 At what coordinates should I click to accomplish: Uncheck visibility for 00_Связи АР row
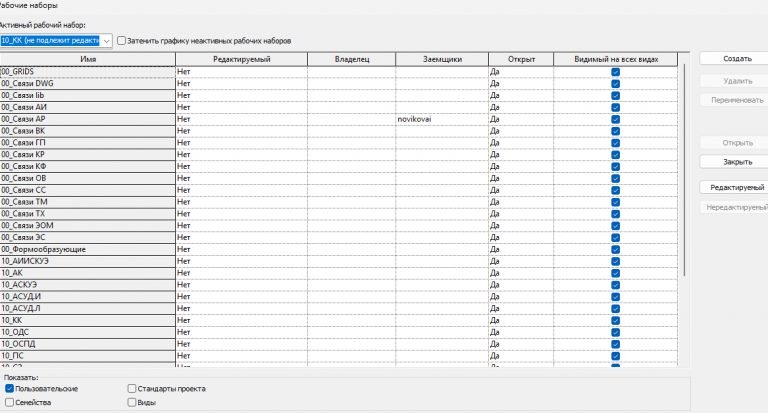click(x=616, y=119)
